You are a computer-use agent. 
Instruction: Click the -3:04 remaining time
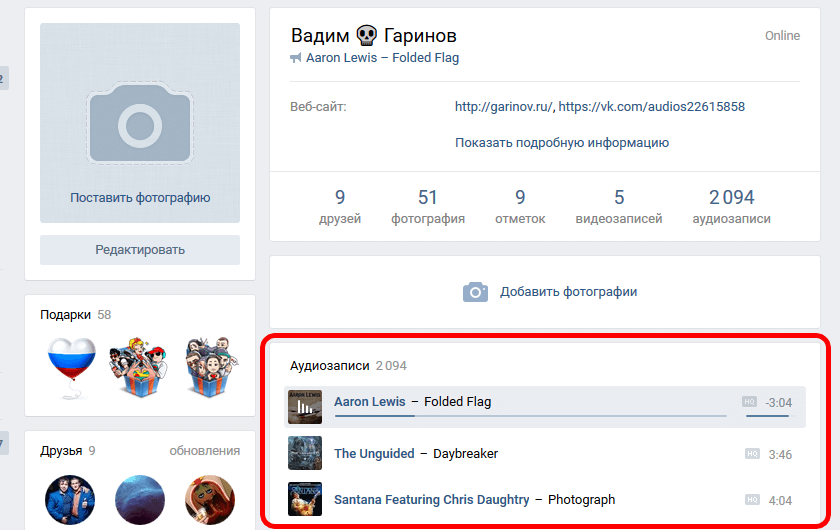click(778, 402)
